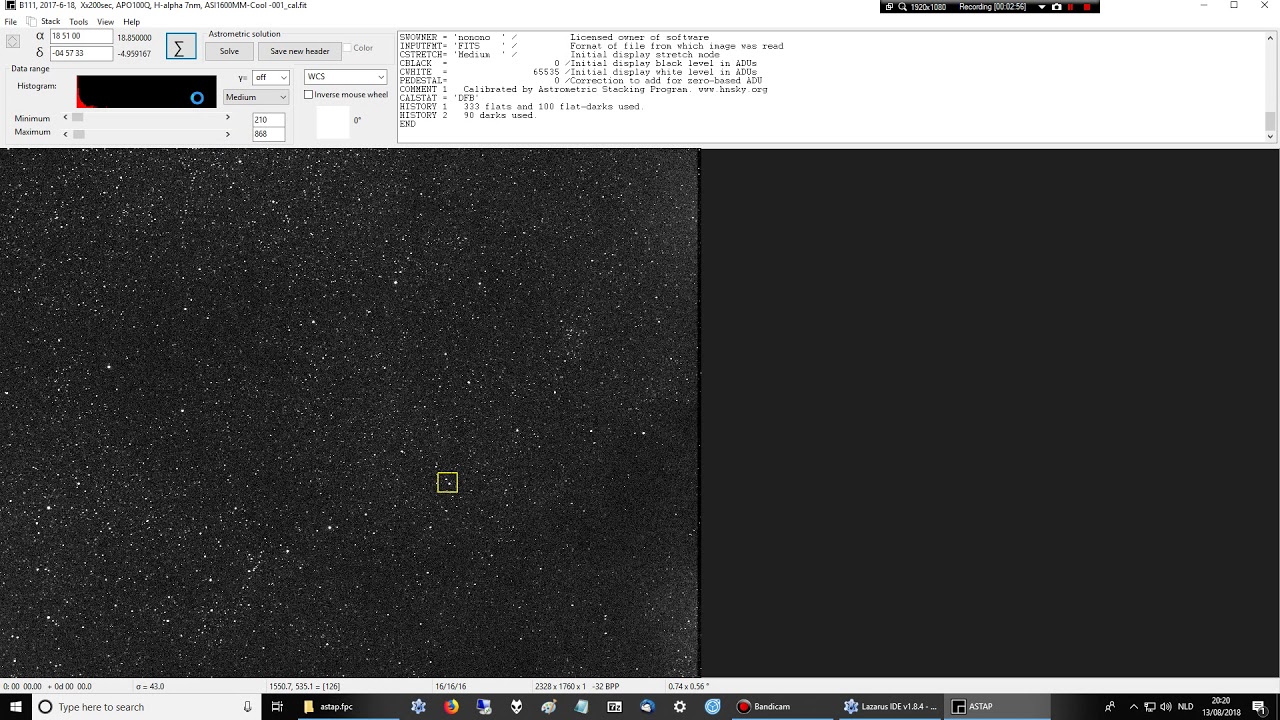Image resolution: width=1280 pixels, height=720 pixels.
Task: Click the delta declination input field
Action: coord(81,52)
